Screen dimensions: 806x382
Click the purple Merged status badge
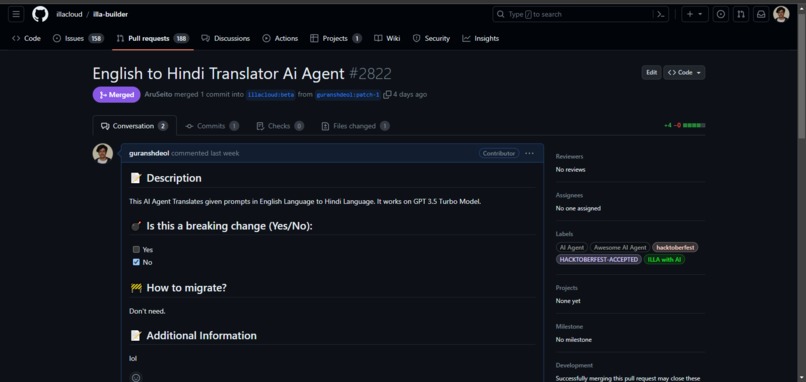pyautogui.click(x=116, y=95)
